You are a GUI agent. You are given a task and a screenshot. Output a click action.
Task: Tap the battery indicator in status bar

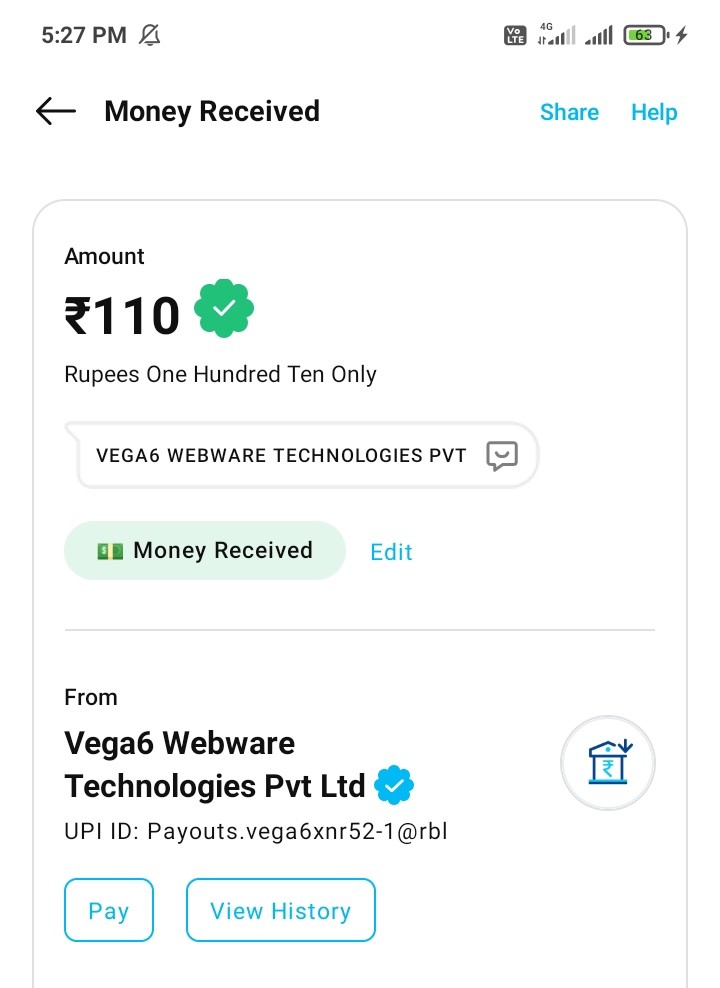tap(646, 36)
